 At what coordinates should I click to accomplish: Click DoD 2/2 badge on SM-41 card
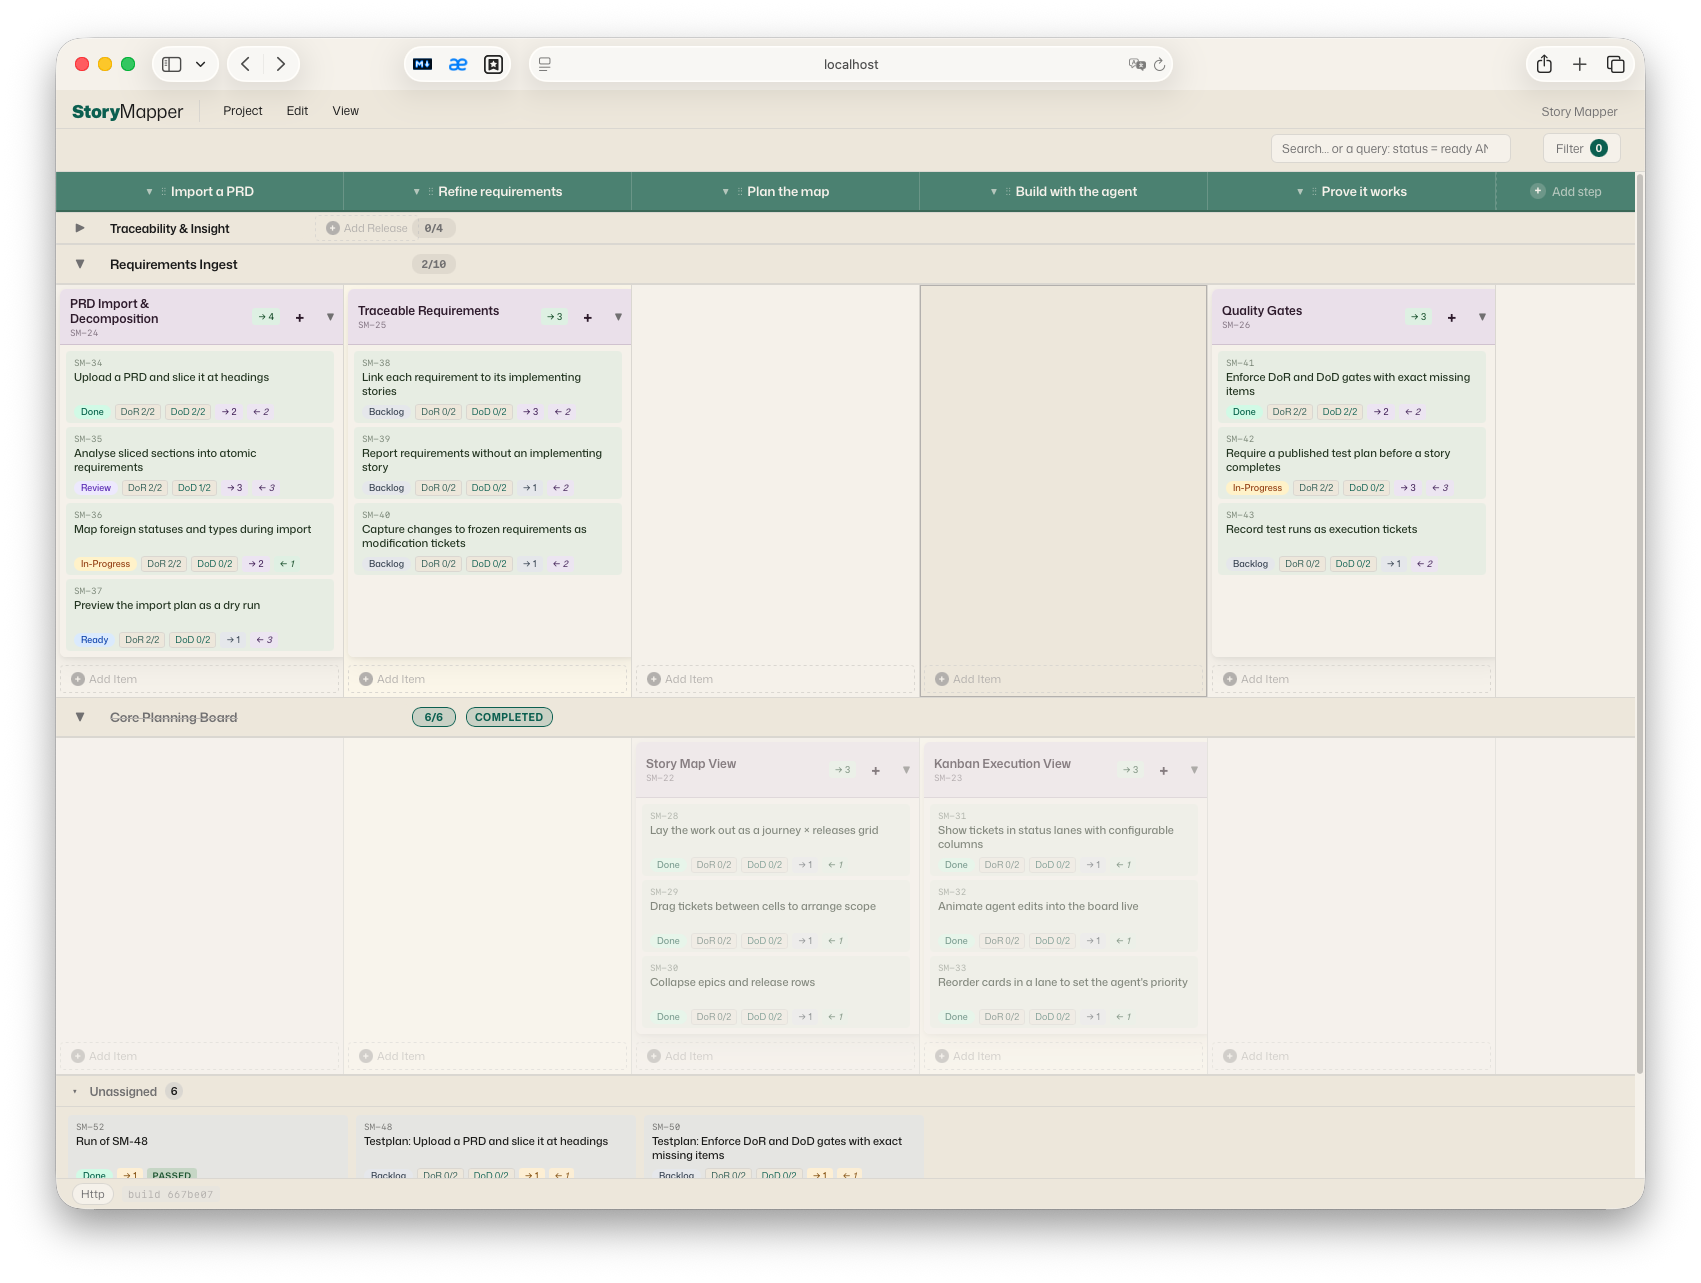click(1340, 412)
